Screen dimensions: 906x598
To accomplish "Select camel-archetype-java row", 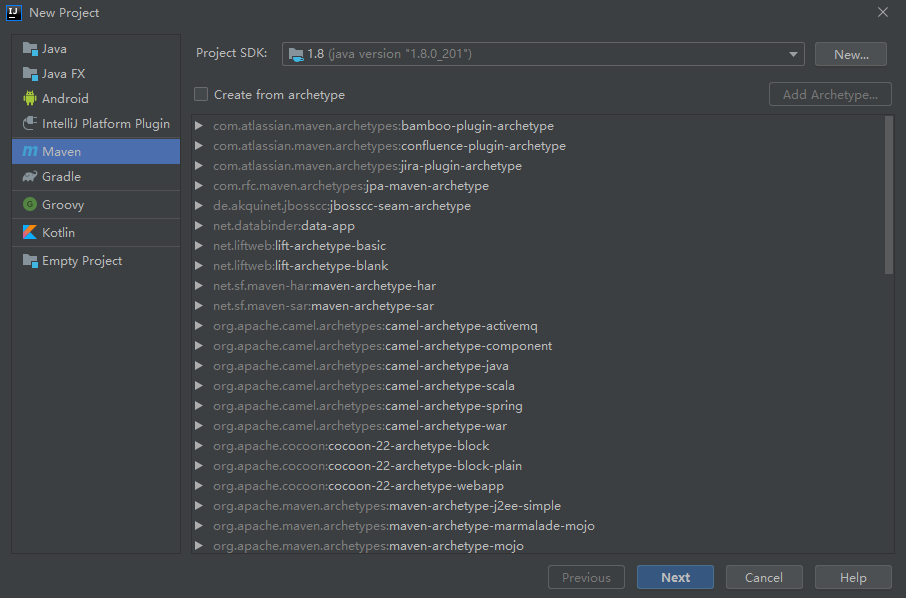I will 538,366.
